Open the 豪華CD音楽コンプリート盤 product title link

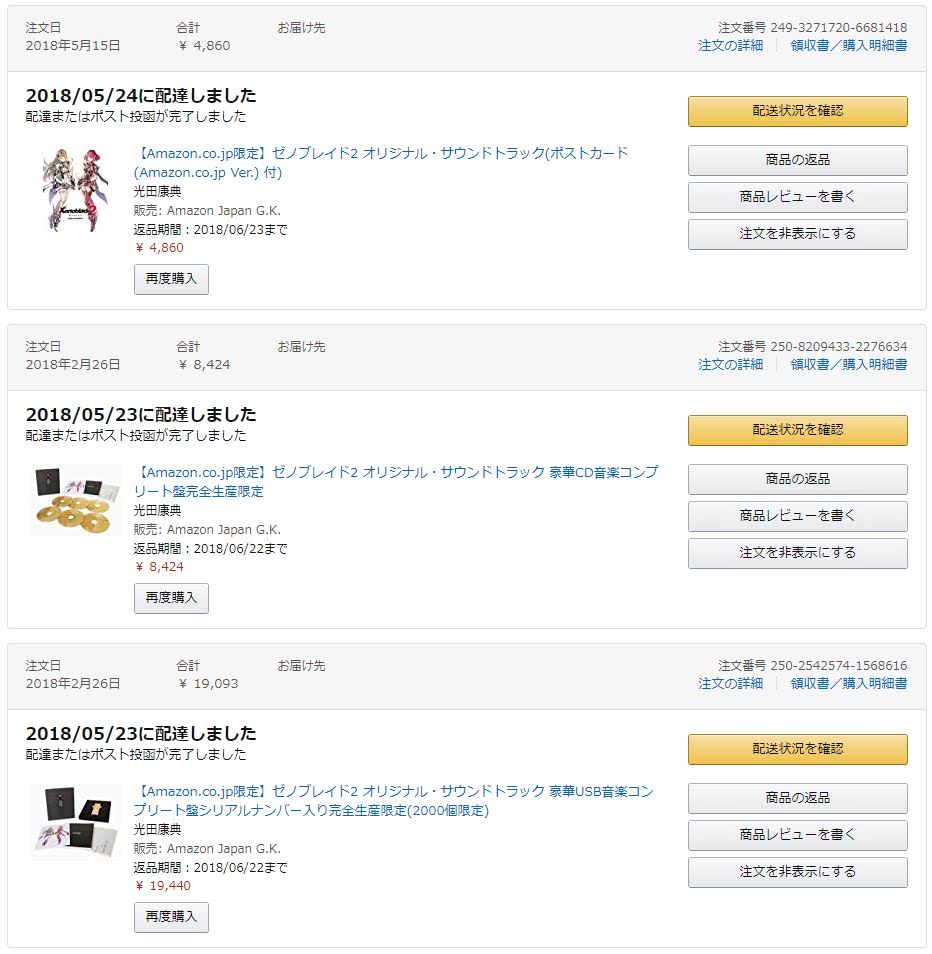pos(396,481)
